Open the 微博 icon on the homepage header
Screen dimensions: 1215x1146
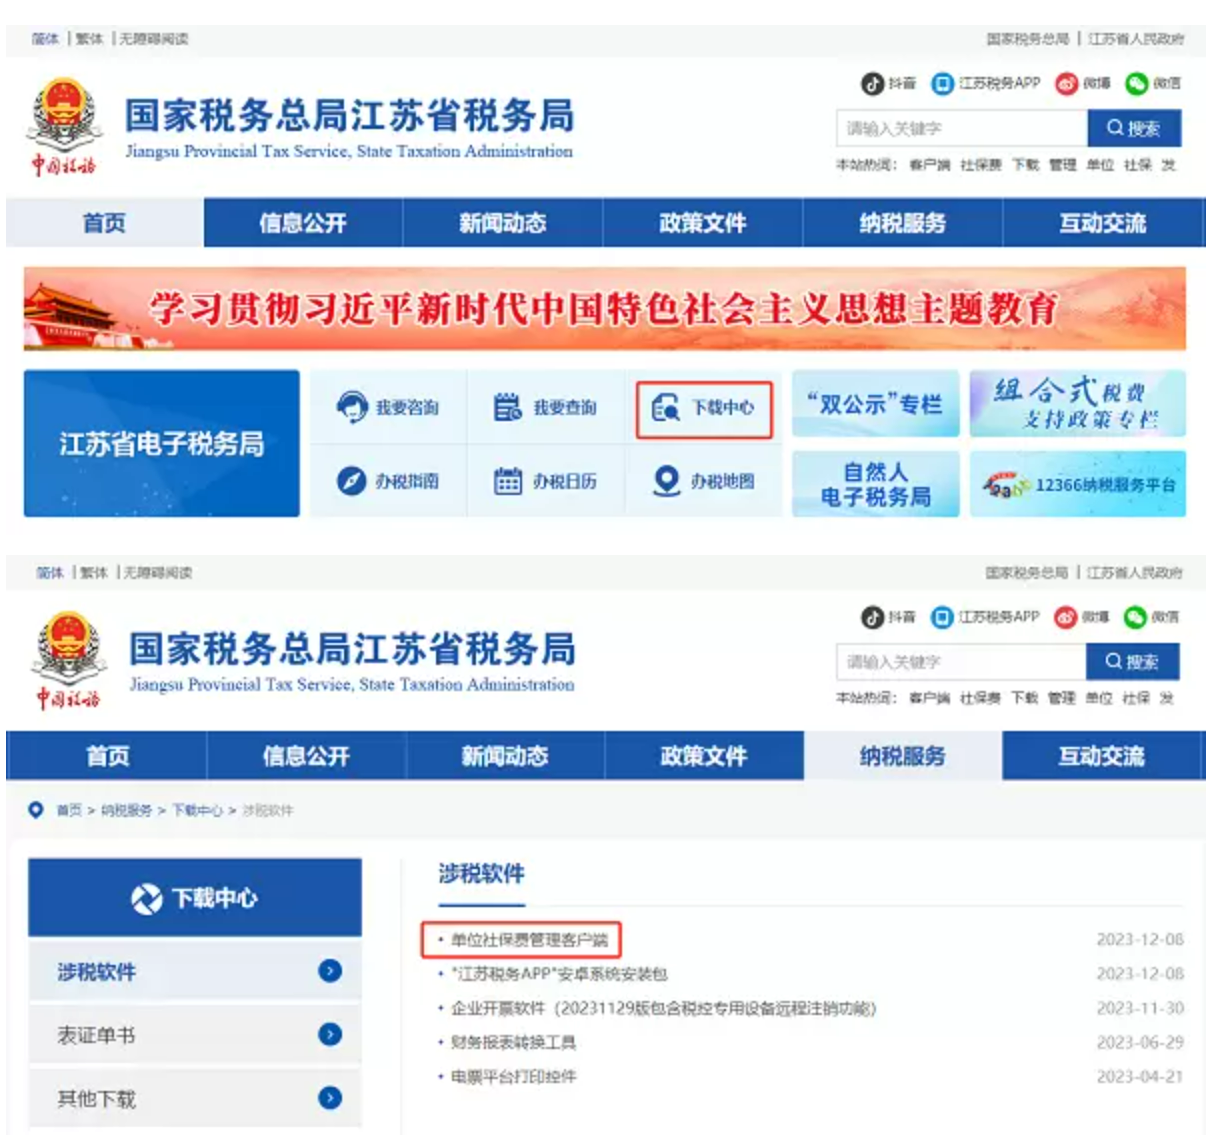(1066, 84)
